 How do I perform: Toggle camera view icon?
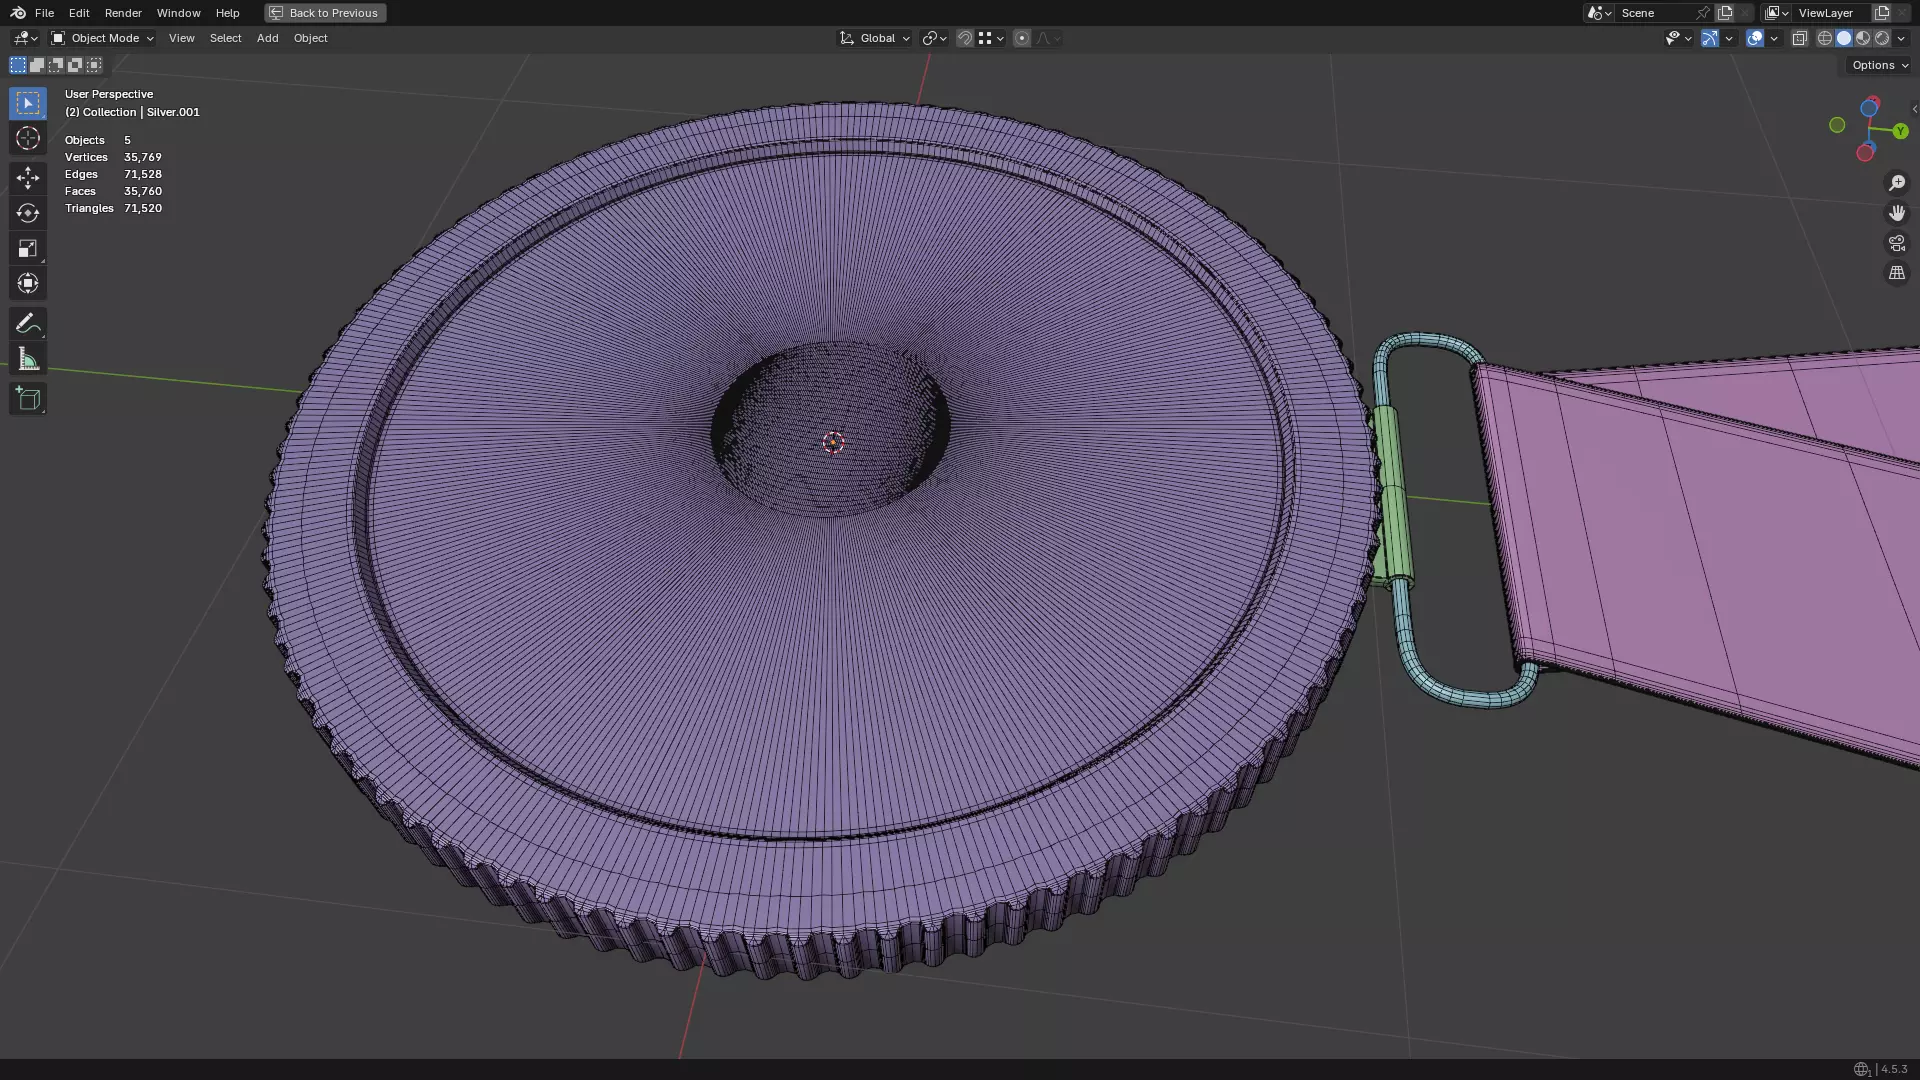point(1896,243)
